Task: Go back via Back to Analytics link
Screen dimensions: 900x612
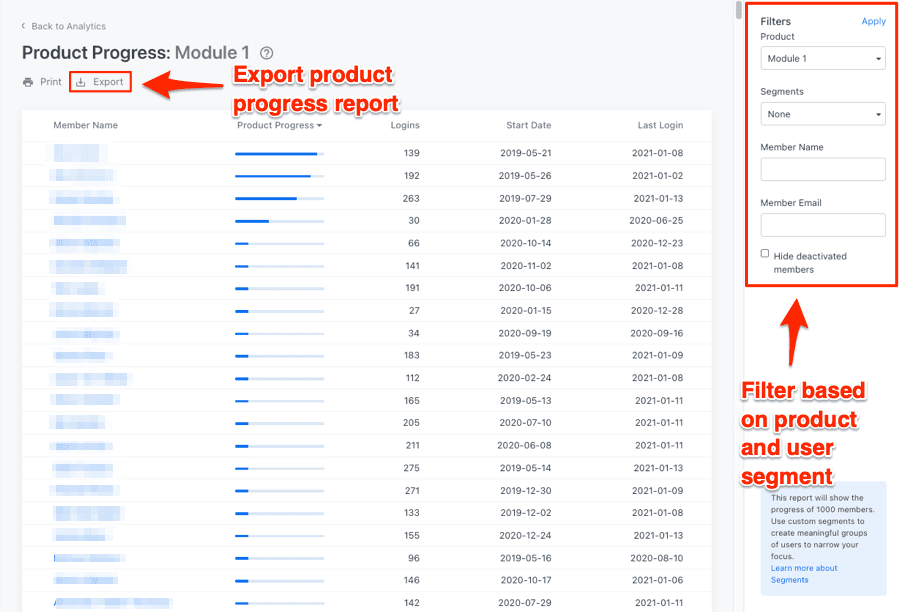Action: coord(68,26)
